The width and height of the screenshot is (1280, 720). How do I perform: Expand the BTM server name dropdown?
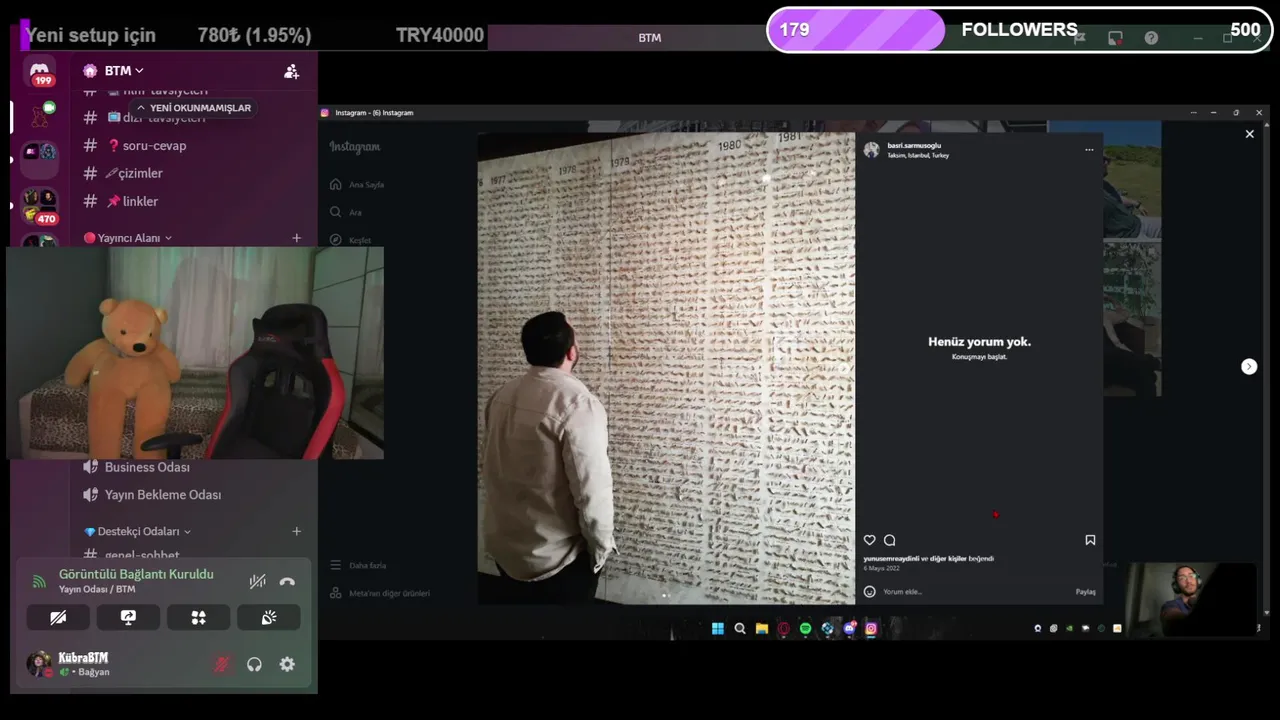point(125,71)
